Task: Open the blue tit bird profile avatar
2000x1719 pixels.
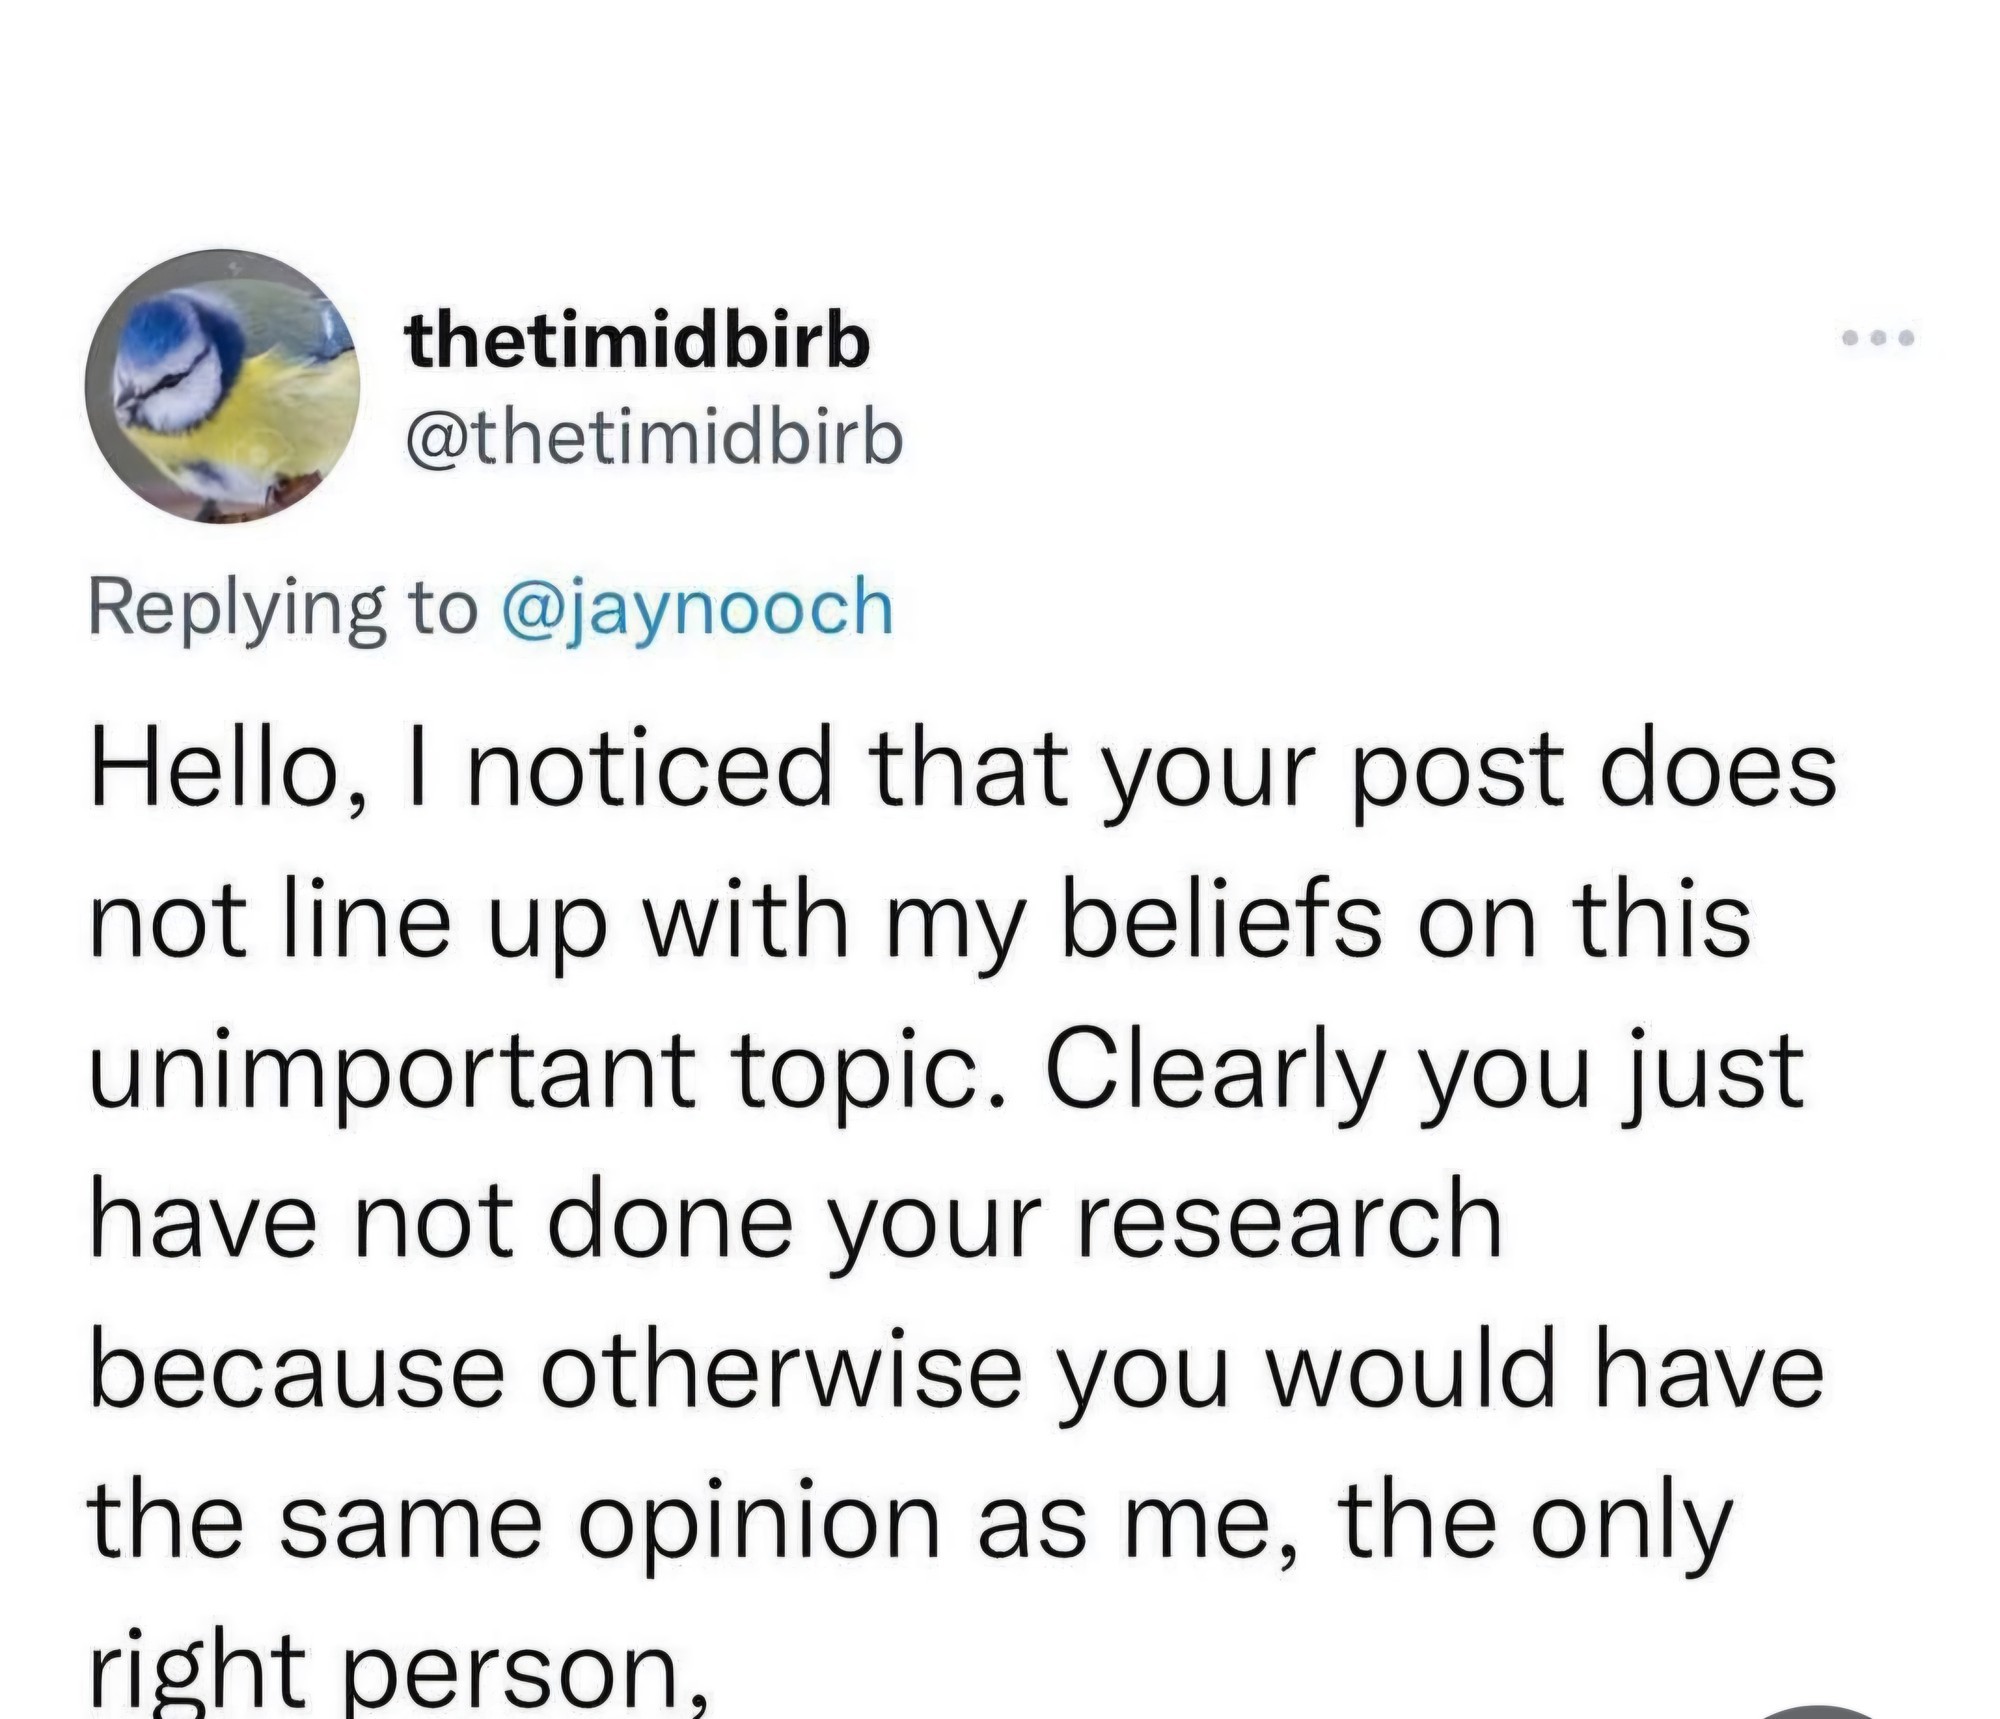Action: [222, 386]
